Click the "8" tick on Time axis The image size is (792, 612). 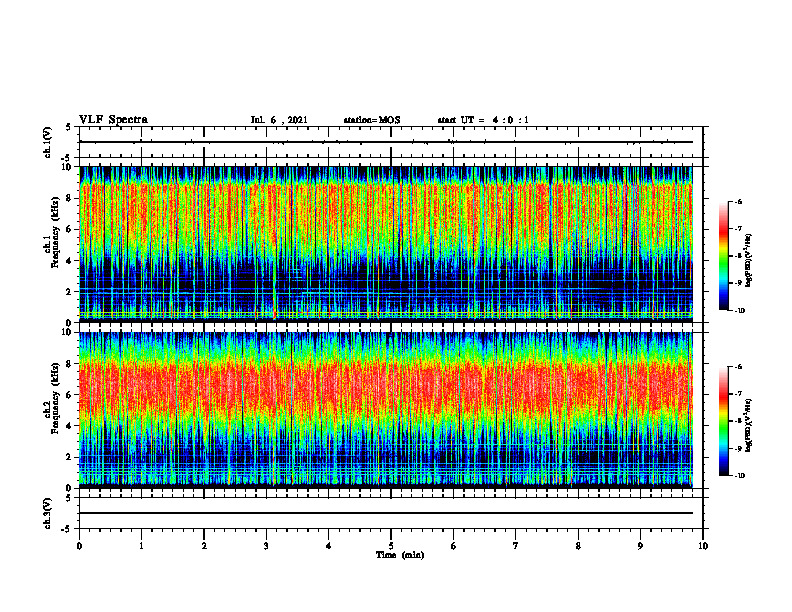pyautogui.click(x=578, y=546)
